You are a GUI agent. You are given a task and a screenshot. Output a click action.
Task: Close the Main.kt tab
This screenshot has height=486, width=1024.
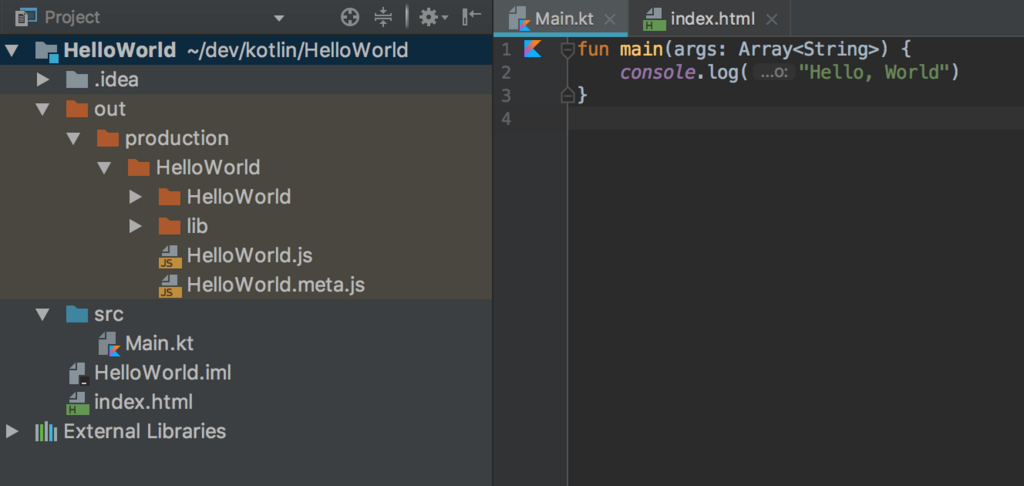(x=610, y=19)
